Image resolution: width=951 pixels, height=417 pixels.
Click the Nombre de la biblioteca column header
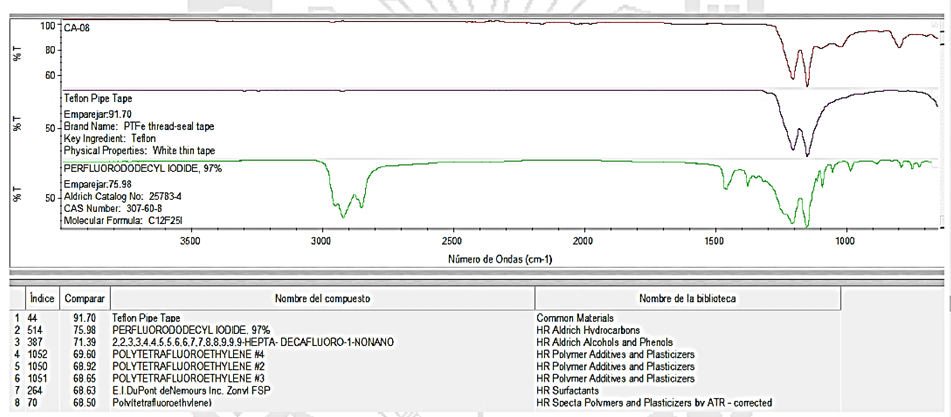click(x=687, y=298)
